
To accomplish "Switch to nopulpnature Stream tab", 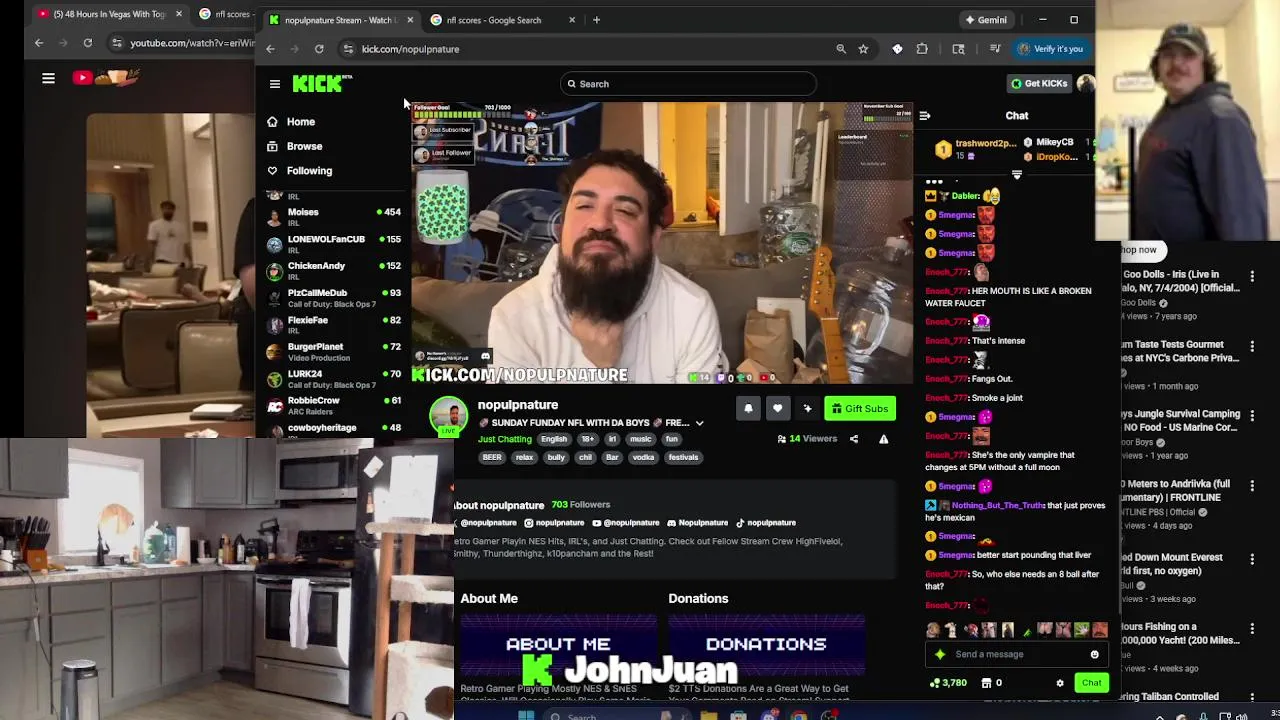I will point(340,20).
